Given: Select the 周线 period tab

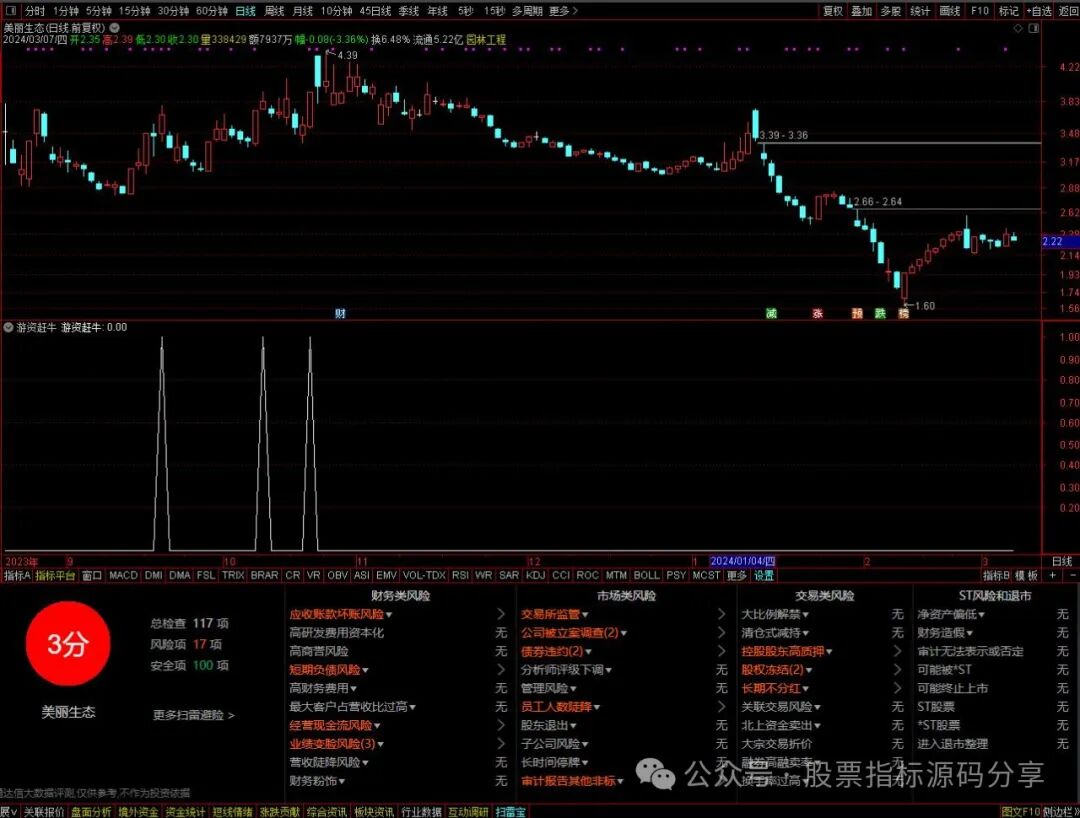Looking at the screenshot, I should click(274, 11).
